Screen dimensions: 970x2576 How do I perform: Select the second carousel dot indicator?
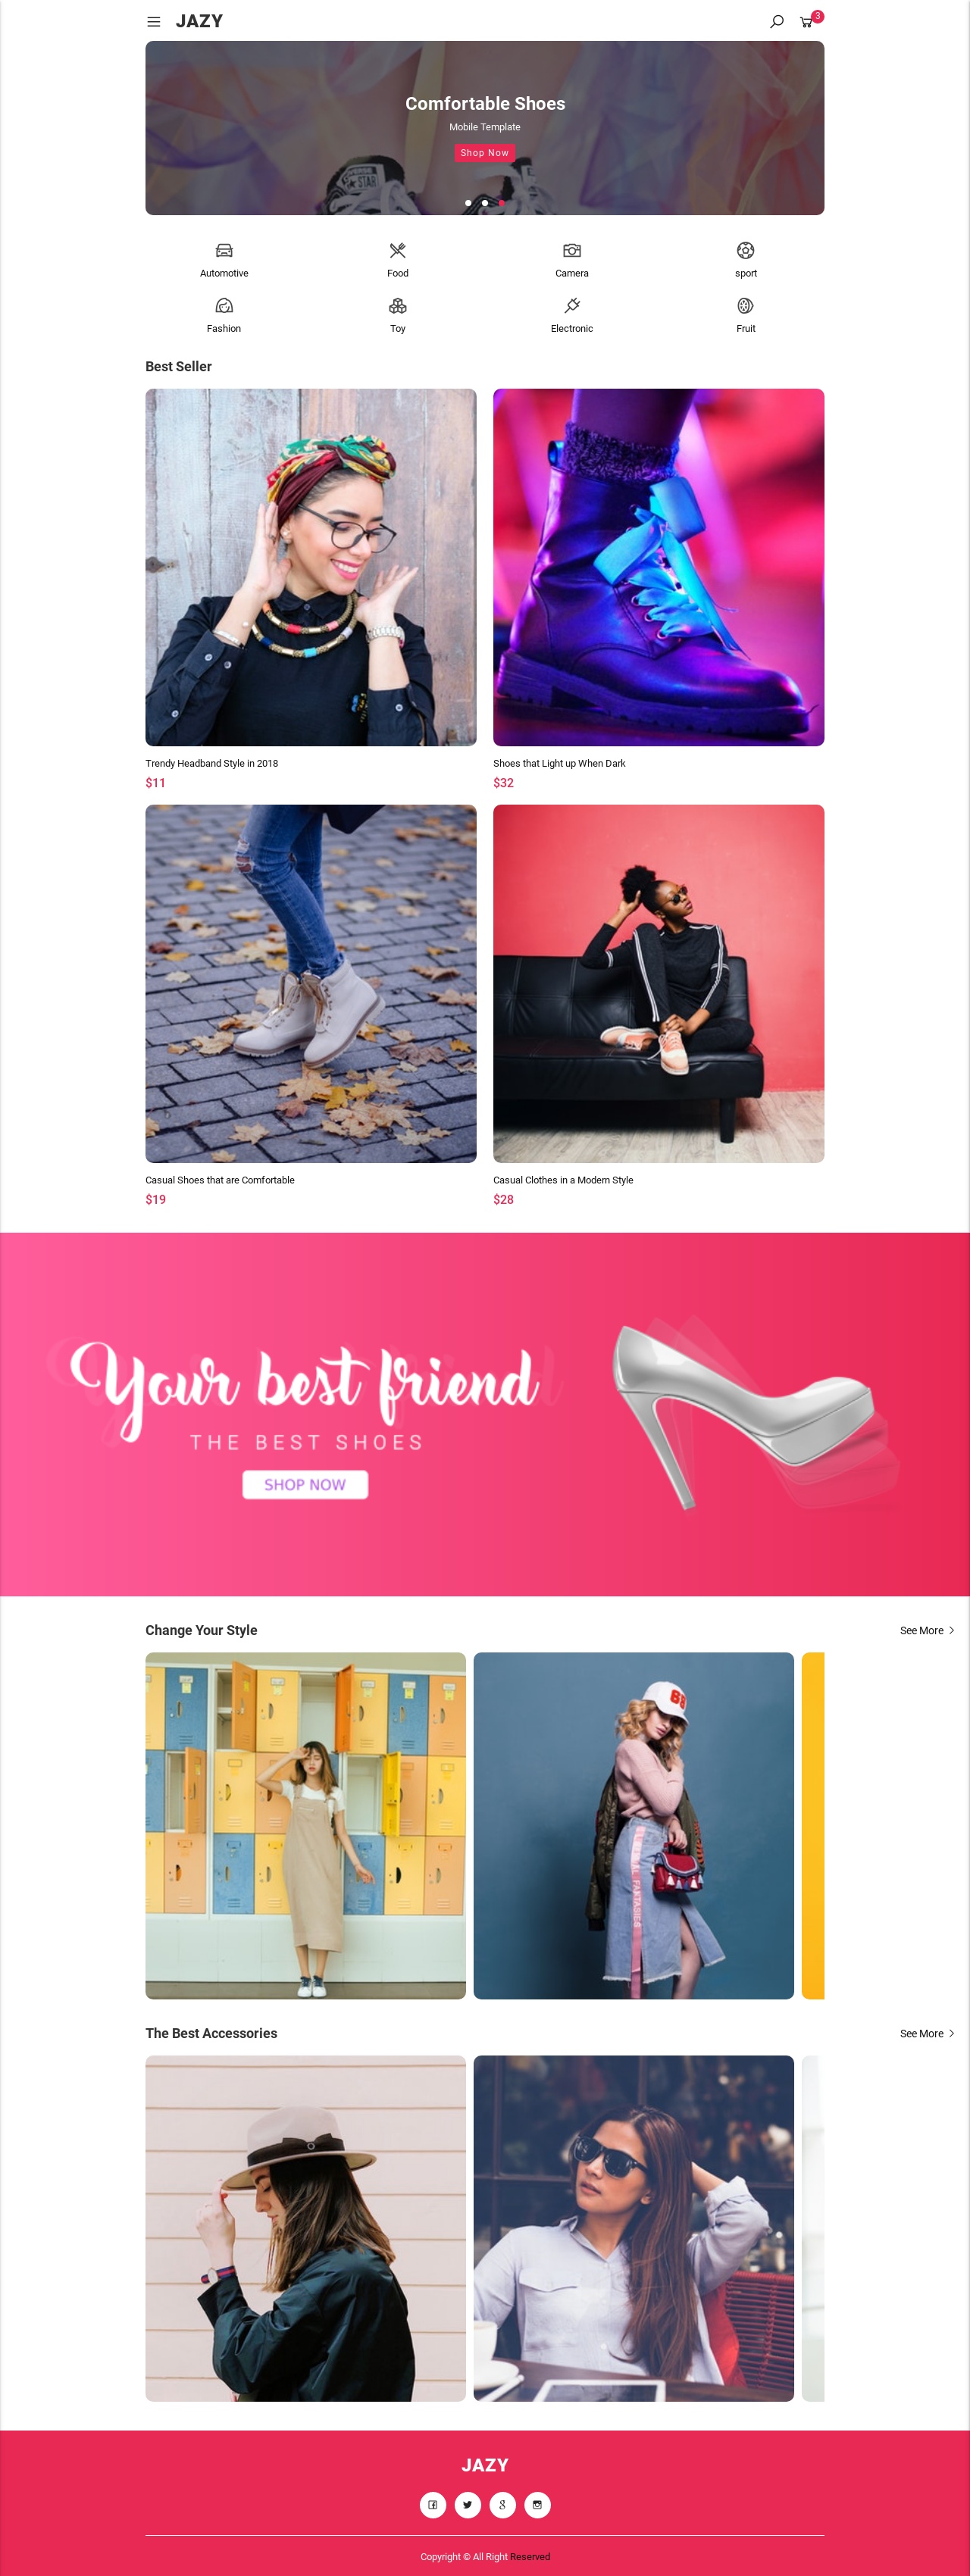point(485,203)
